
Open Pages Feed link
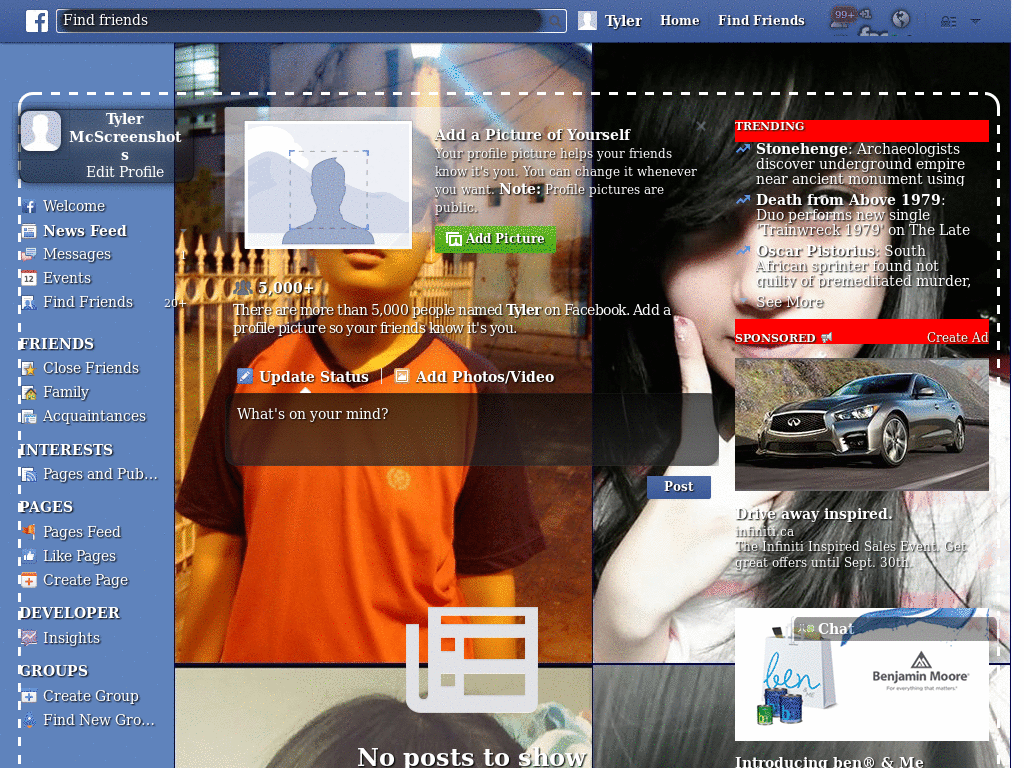coord(82,532)
